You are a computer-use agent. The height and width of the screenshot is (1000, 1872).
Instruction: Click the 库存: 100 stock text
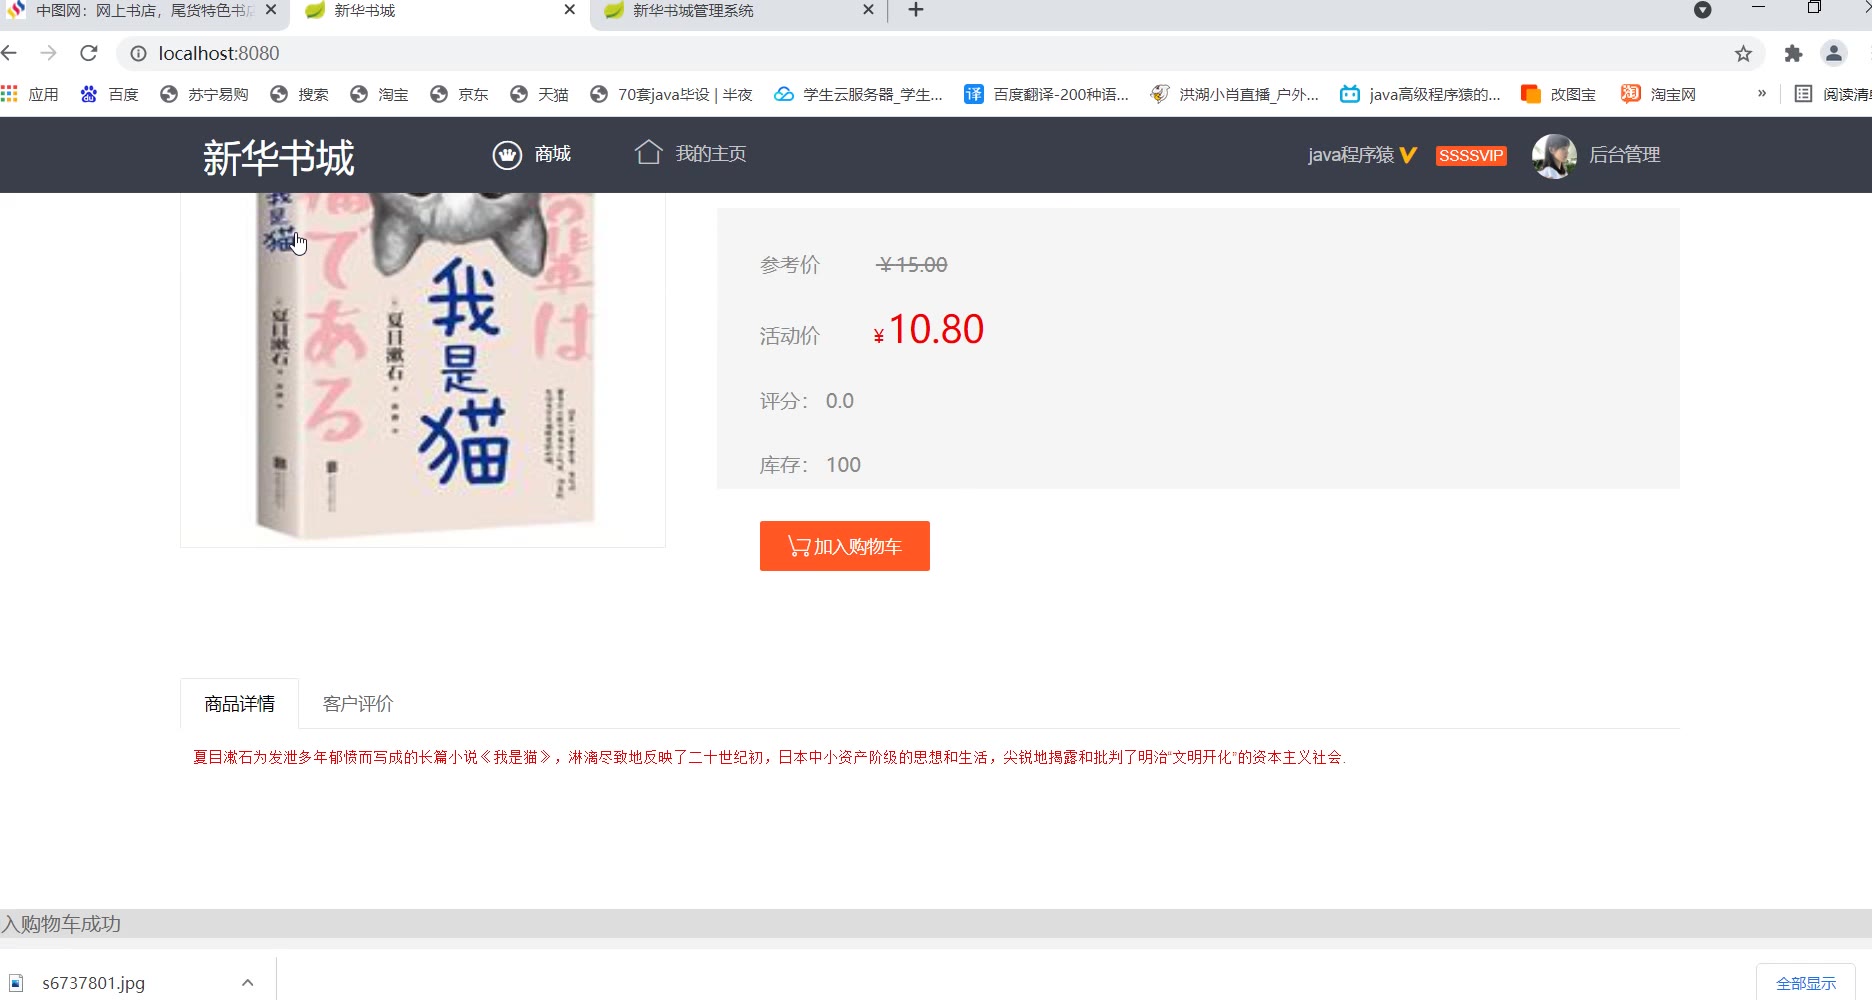(x=810, y=465)
